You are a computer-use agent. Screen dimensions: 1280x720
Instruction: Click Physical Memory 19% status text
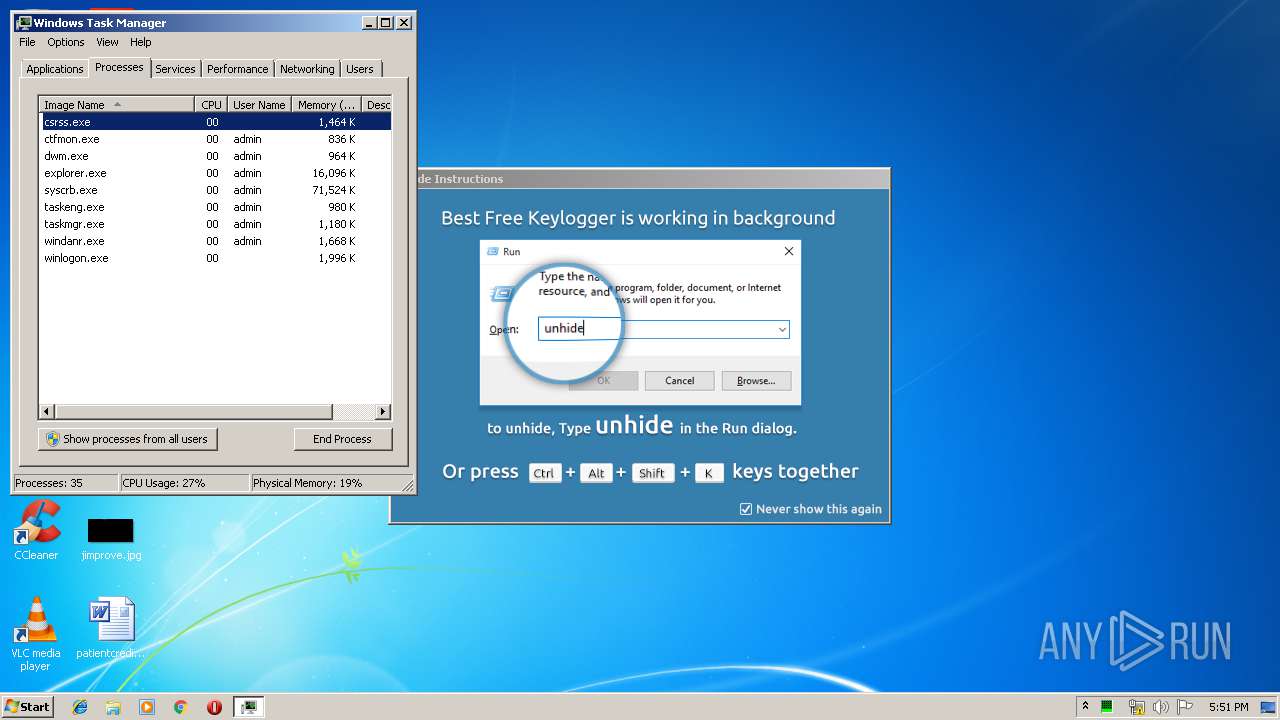tap(308, 483)
